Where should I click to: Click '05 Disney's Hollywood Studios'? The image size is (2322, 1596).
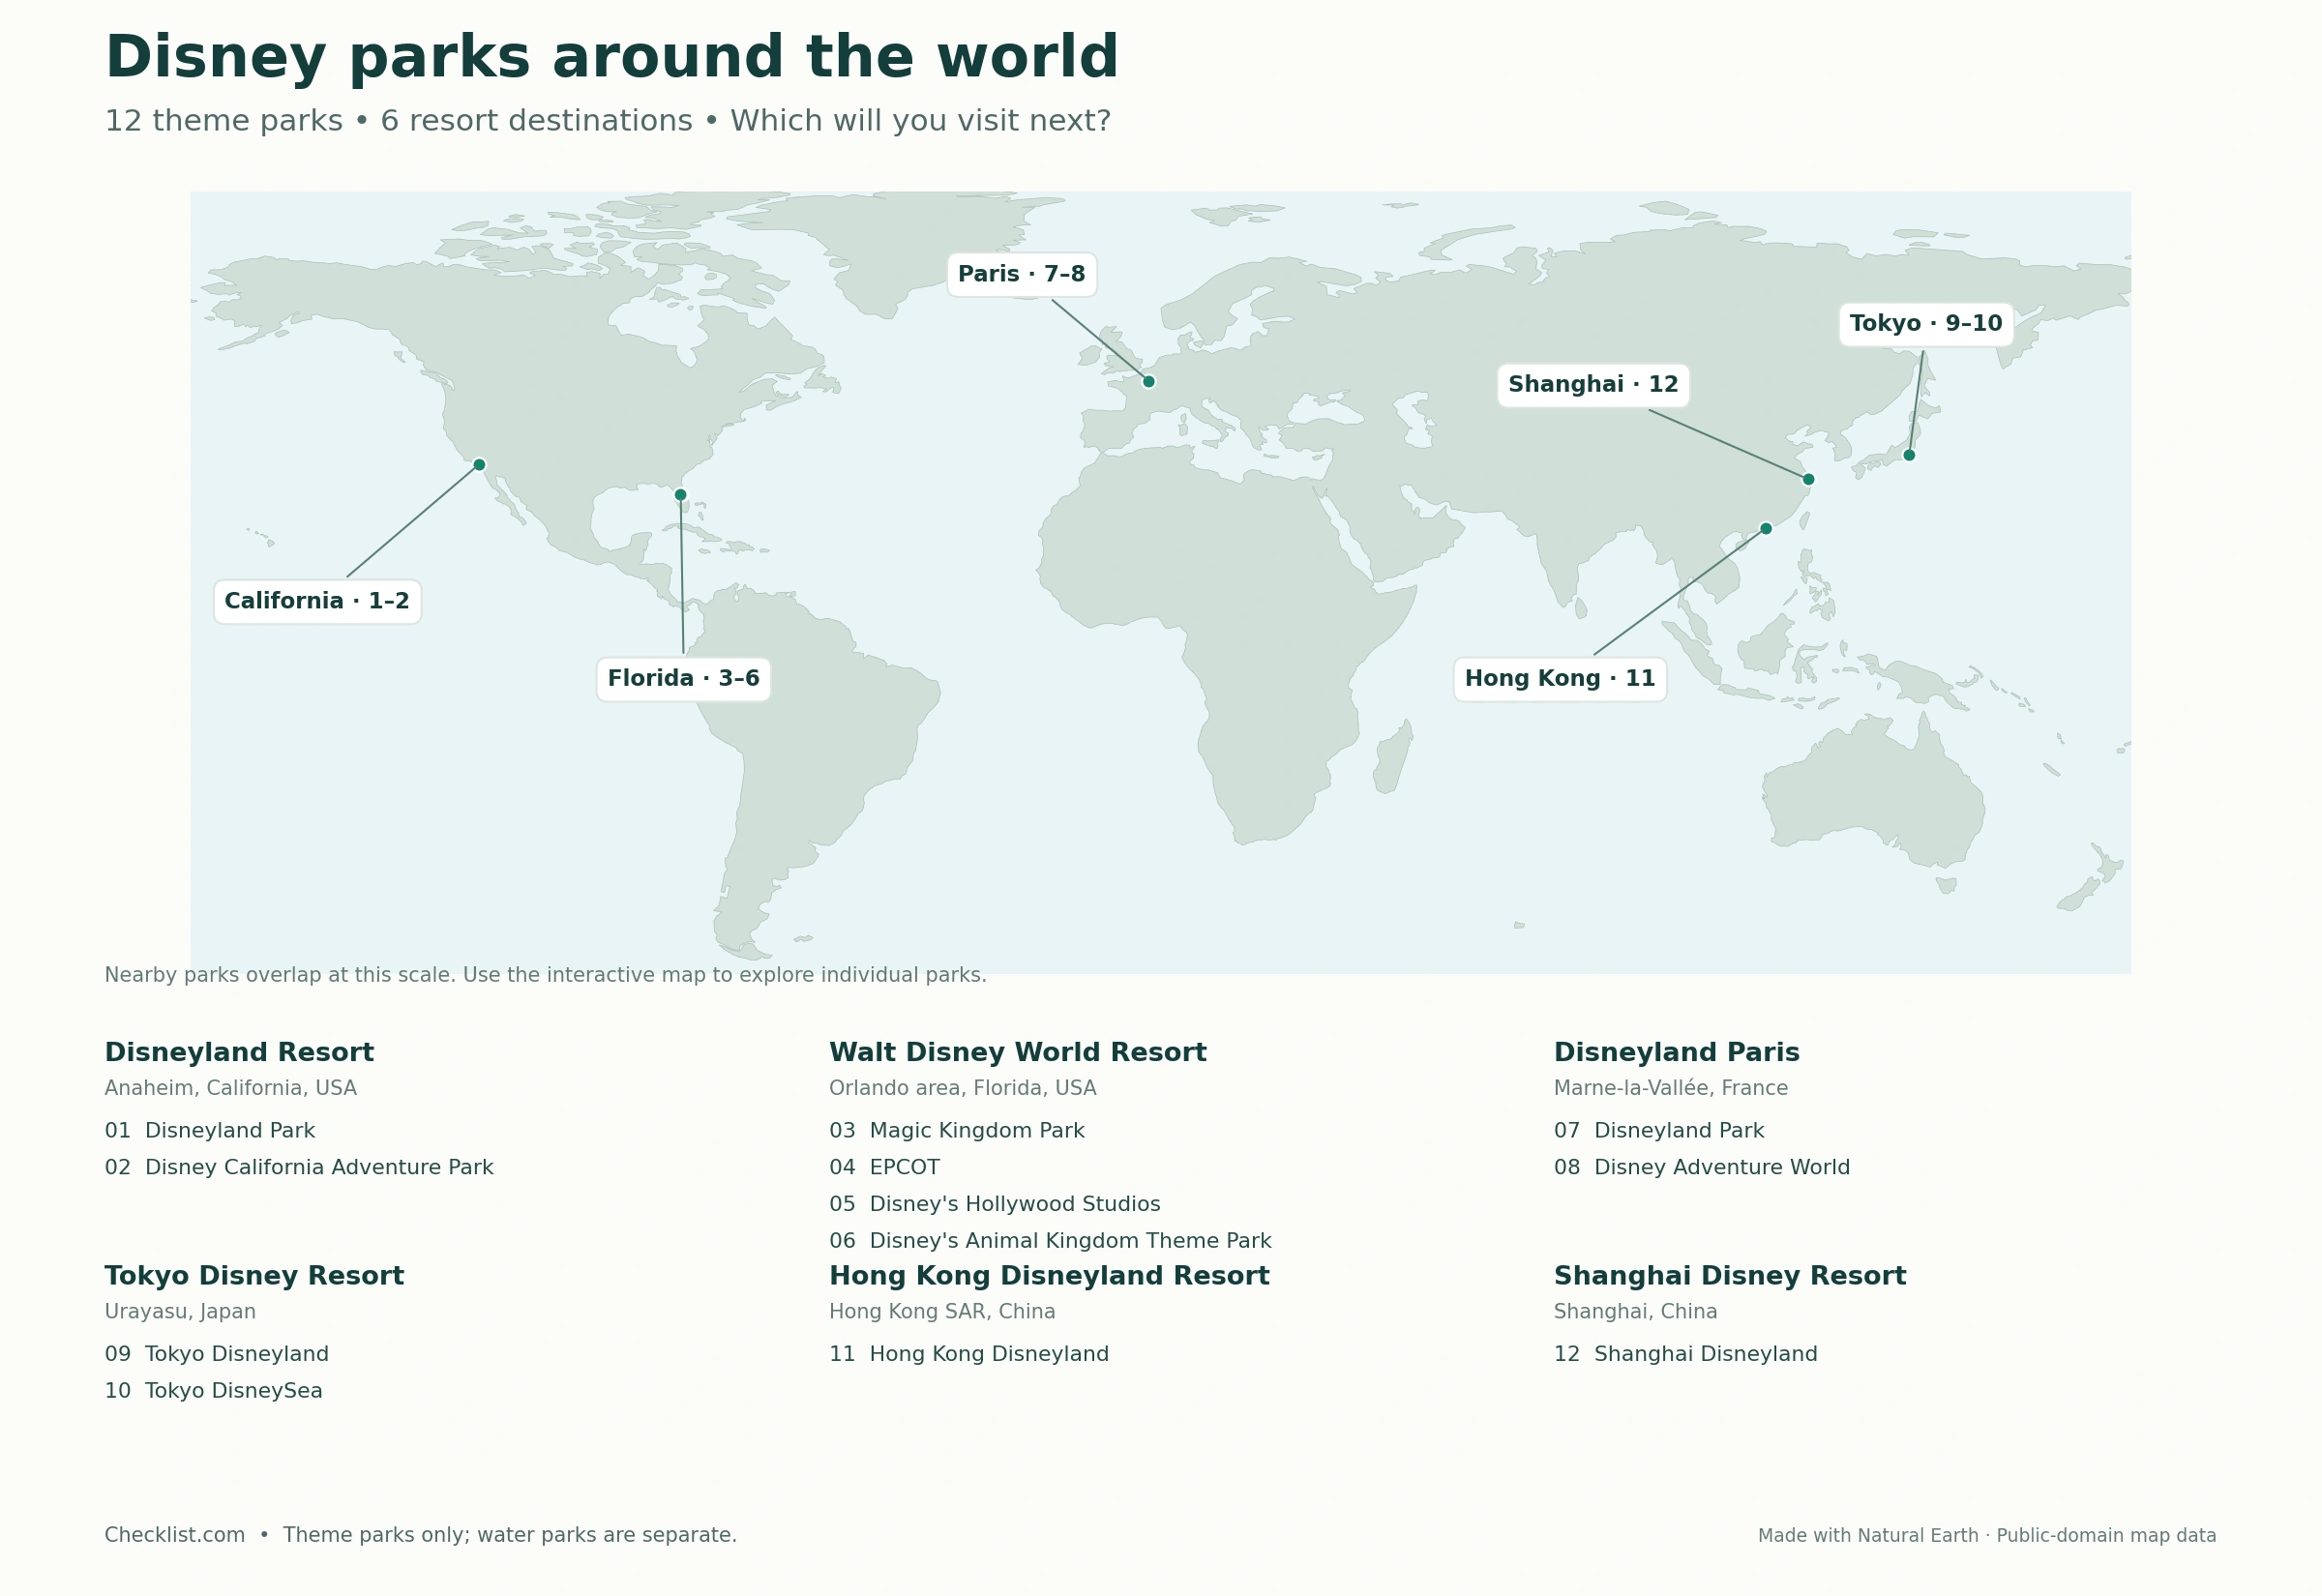[x=995, y=1204]
